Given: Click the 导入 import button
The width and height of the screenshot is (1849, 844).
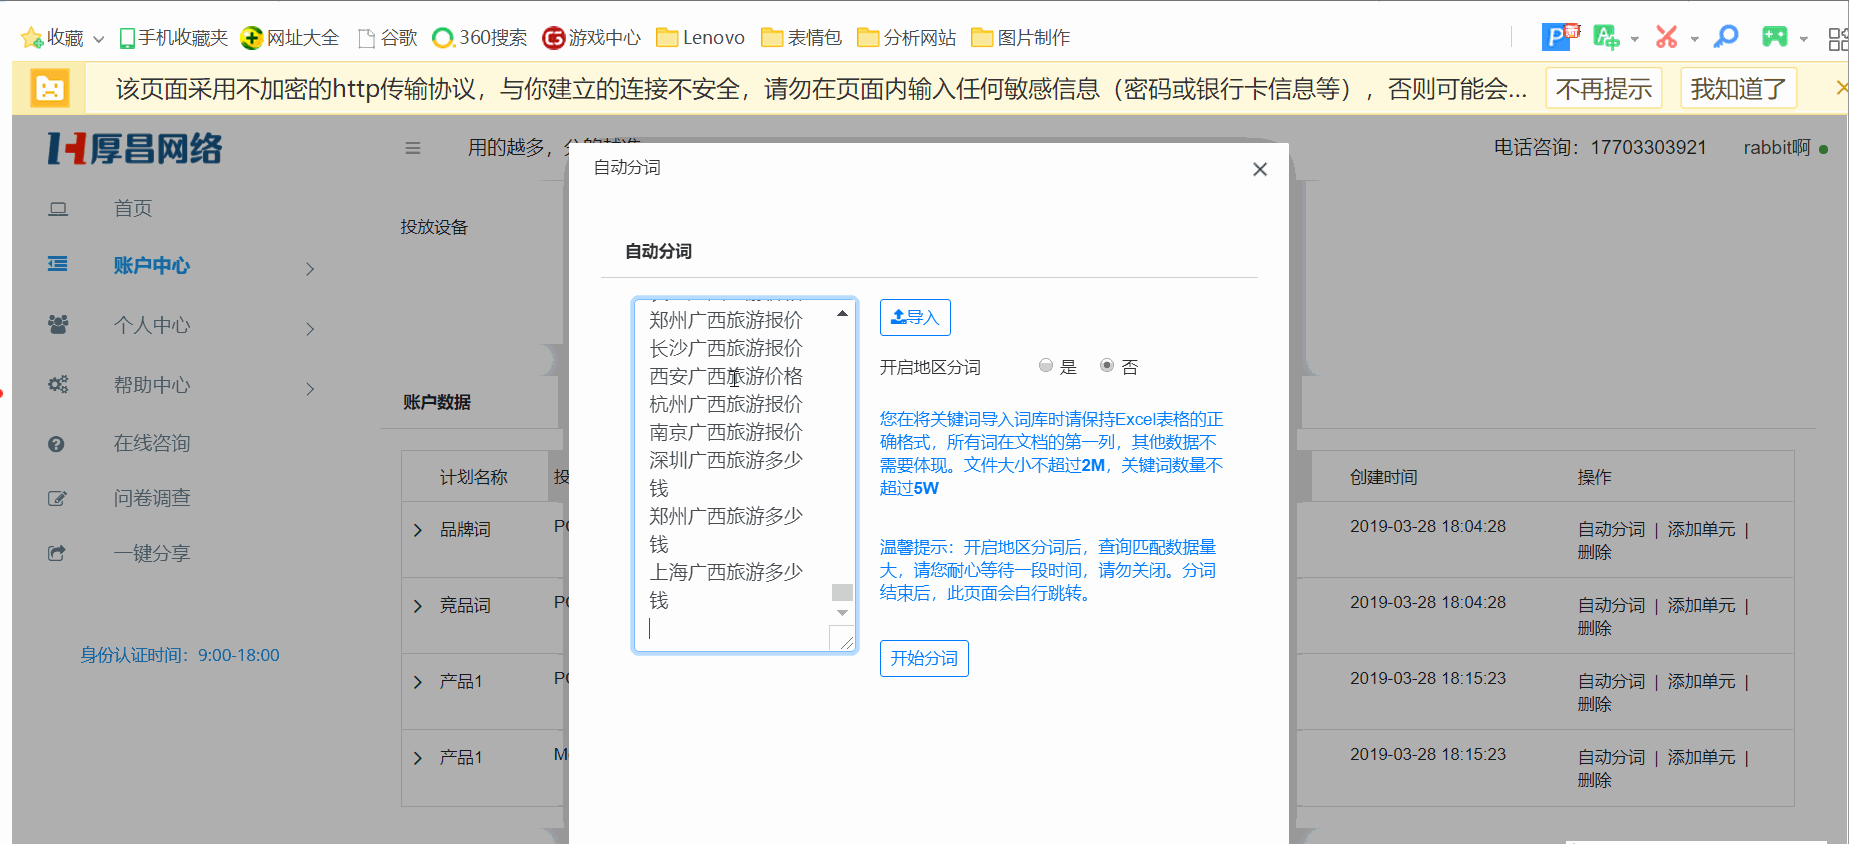Looking at the screenshot, I should (x=915, y=318).
